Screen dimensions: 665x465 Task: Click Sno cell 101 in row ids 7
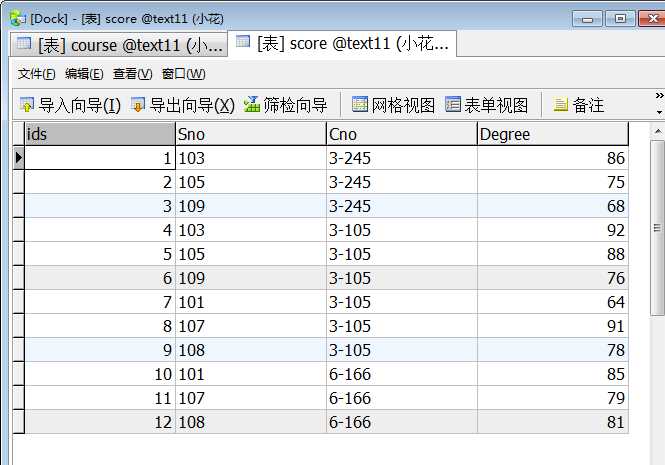[x=251, y=302]
